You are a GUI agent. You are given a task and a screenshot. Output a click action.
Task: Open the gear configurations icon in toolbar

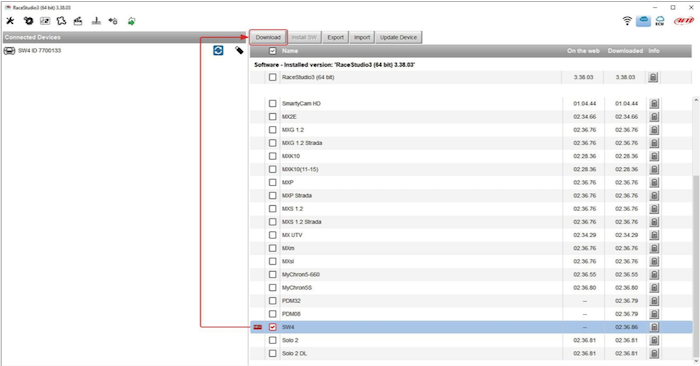[28, 21]
